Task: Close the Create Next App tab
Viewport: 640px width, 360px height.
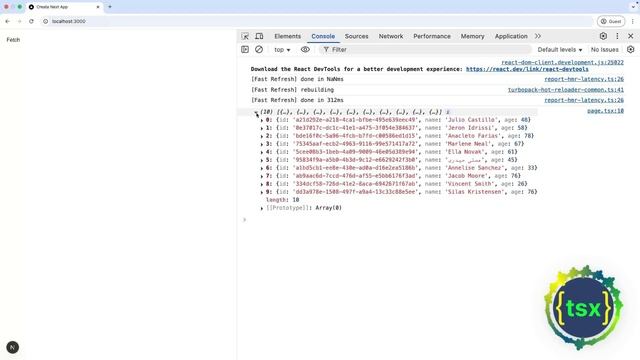Action: (98, 7)
